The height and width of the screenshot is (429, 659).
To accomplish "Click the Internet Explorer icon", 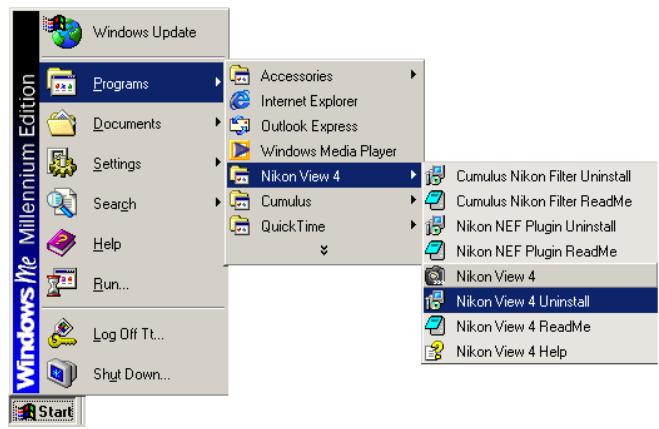I will click(x=240, y=100).
